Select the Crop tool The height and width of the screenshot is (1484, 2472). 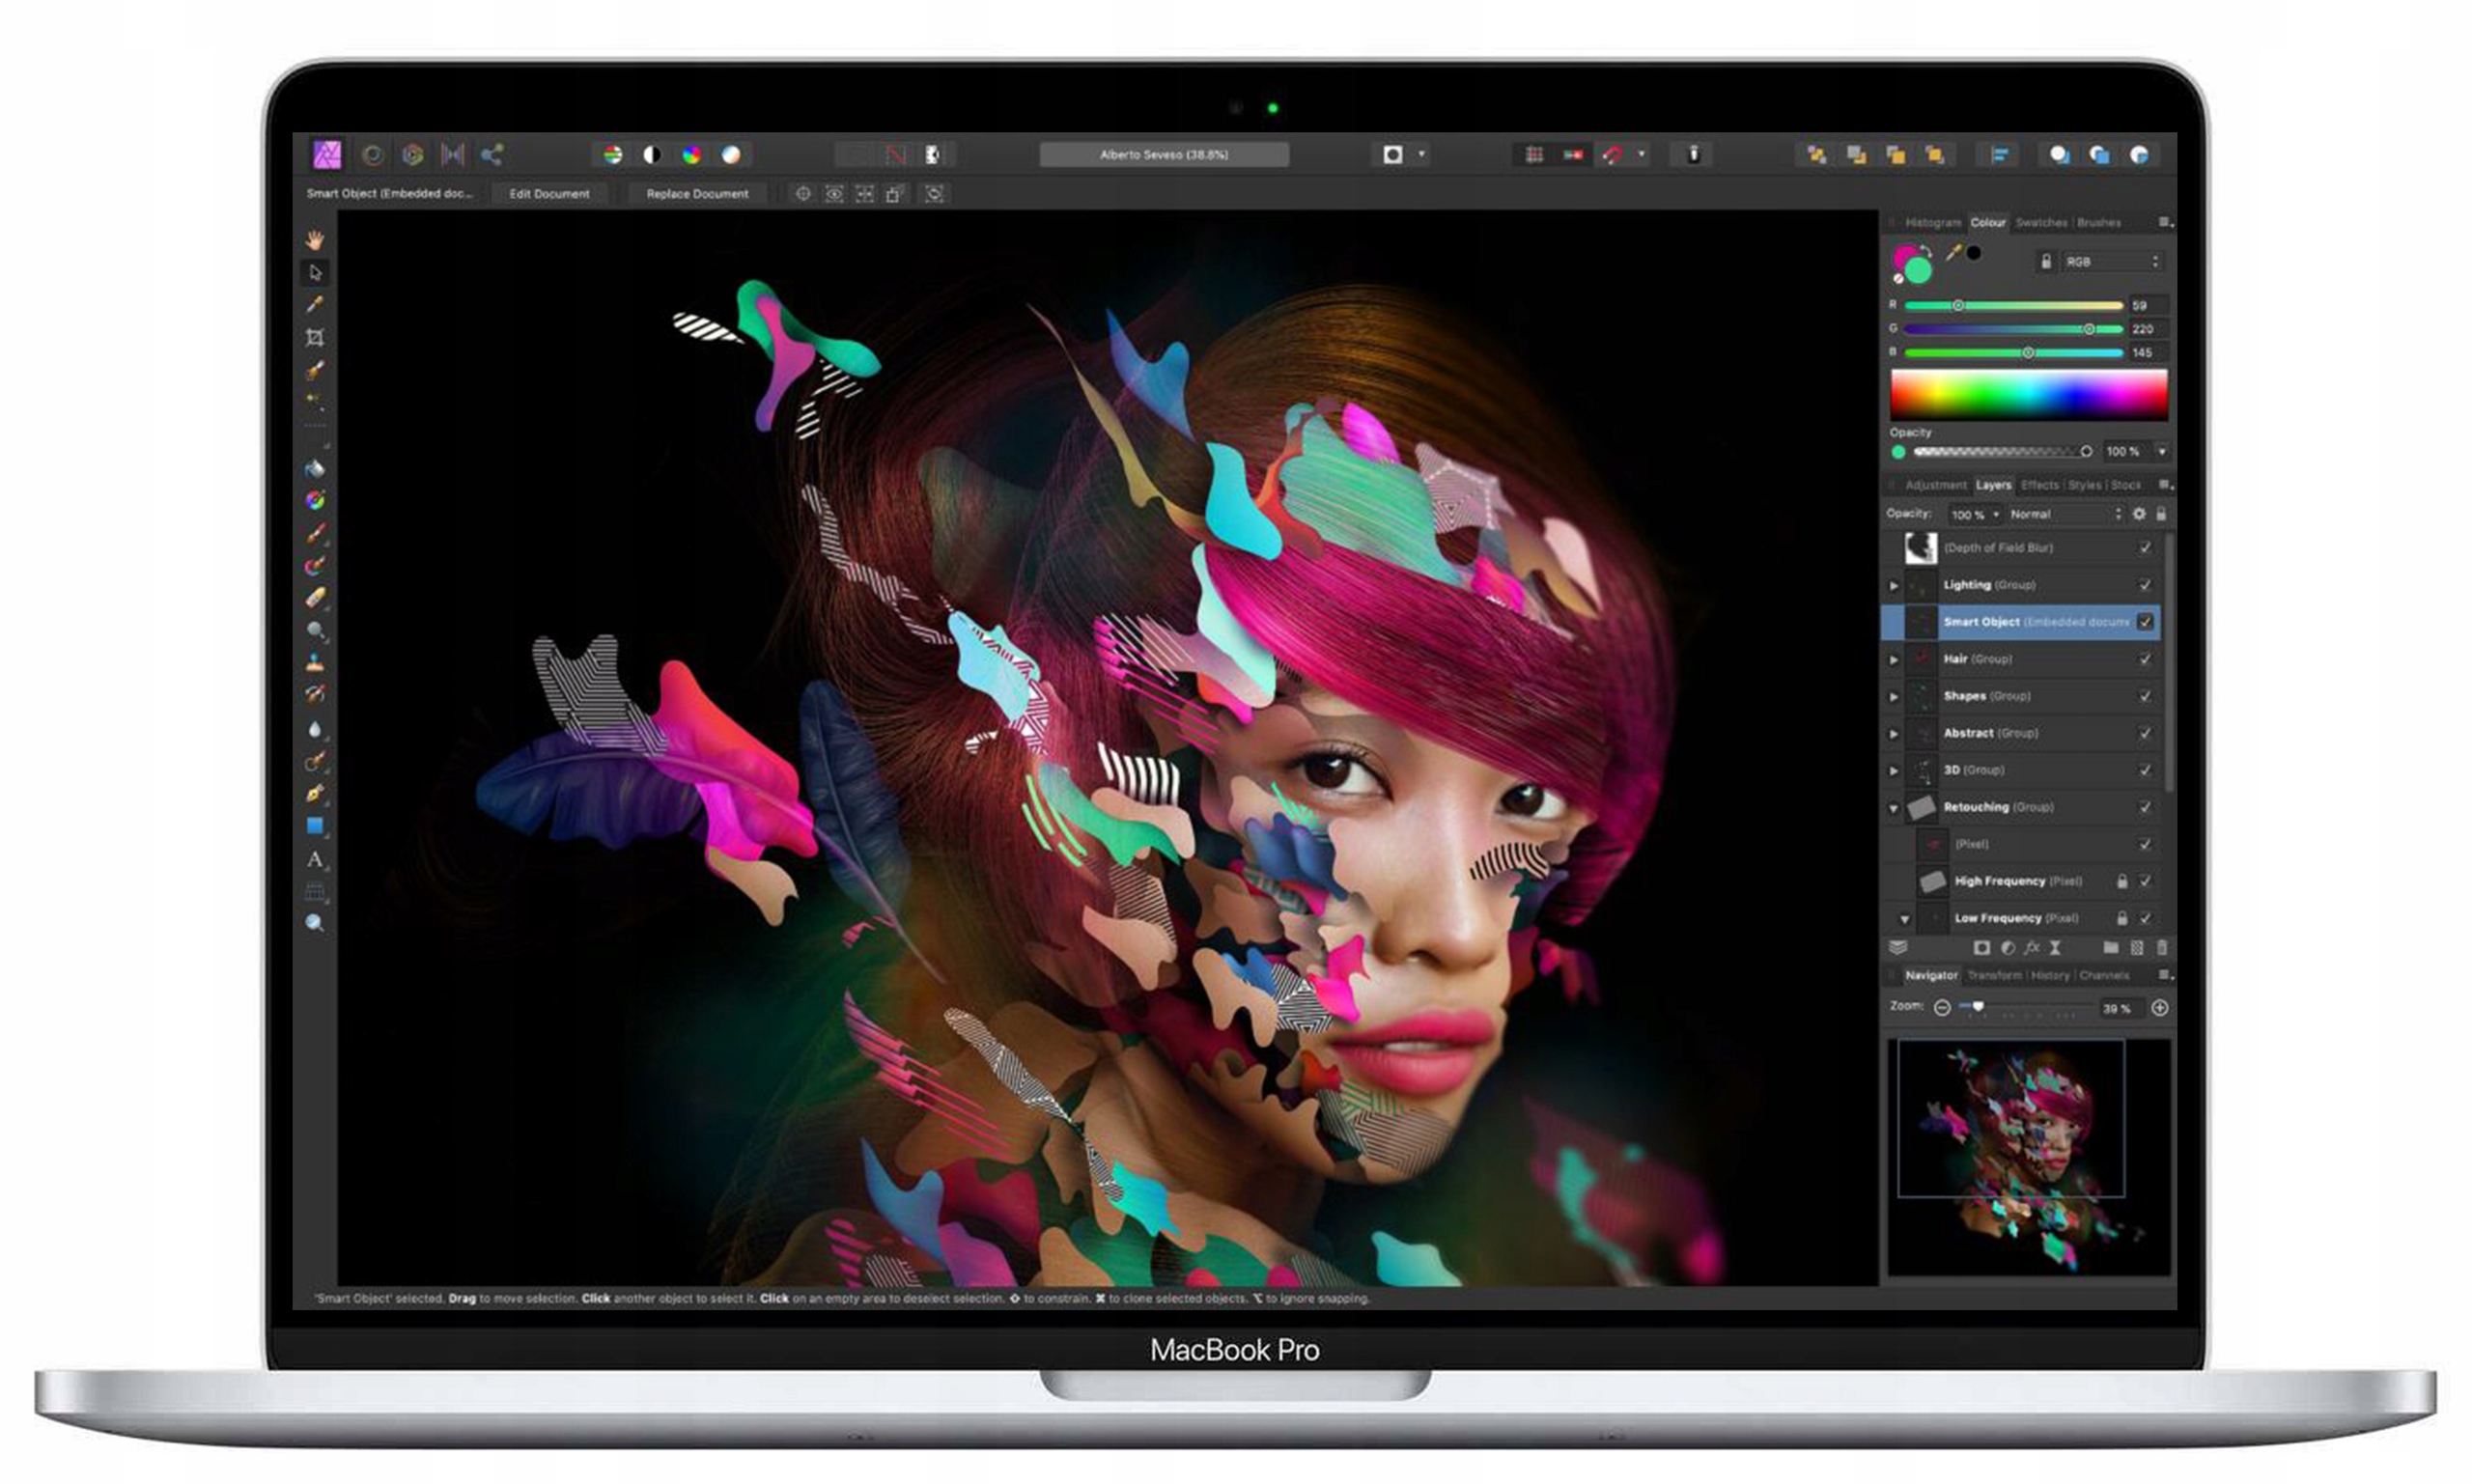click(315, 337)
